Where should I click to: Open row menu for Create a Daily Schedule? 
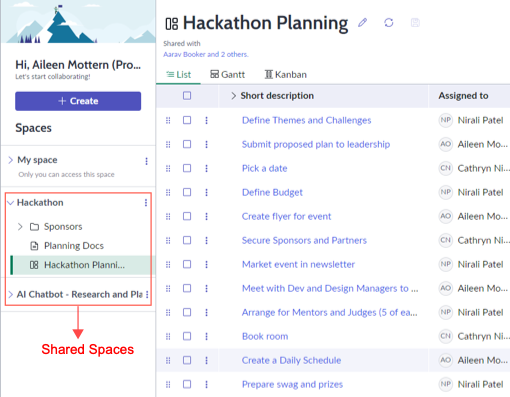click(x=206, y=360)
